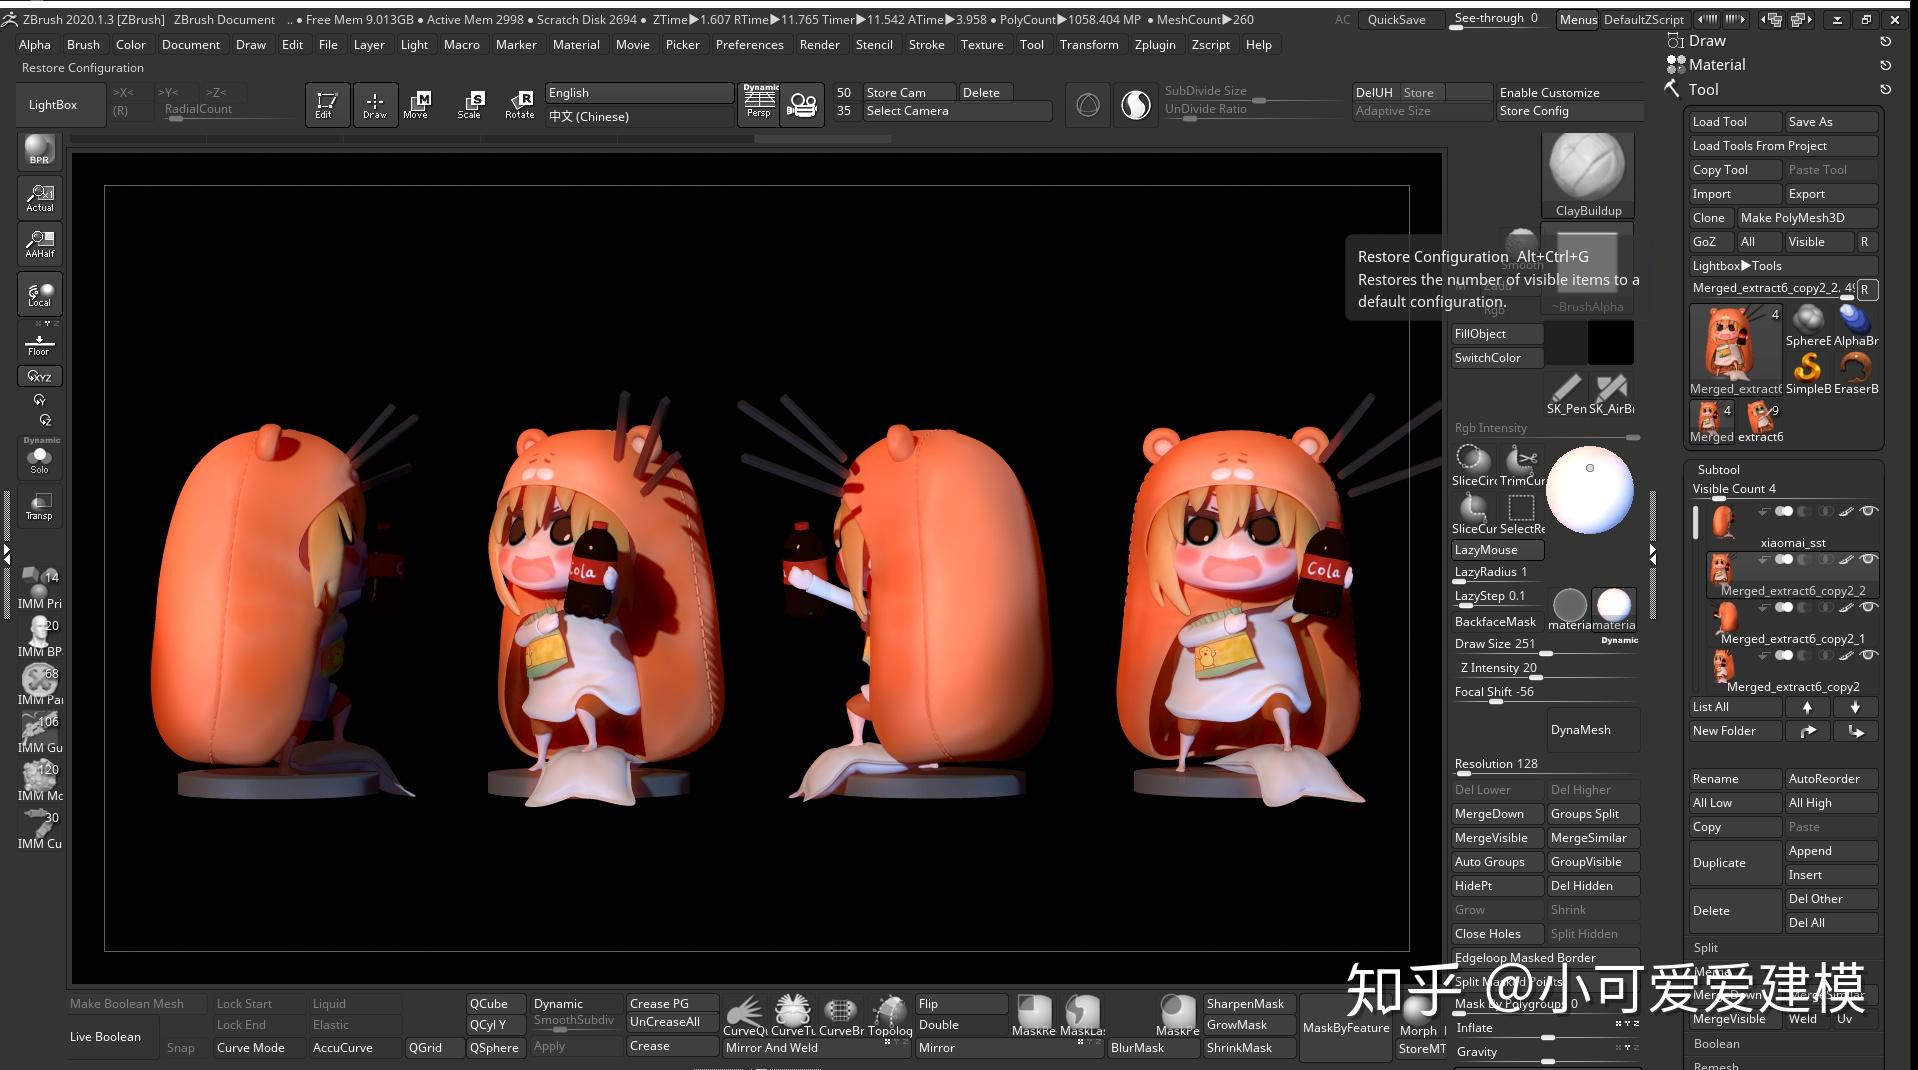Click the Store Config button

(1570, 111)
